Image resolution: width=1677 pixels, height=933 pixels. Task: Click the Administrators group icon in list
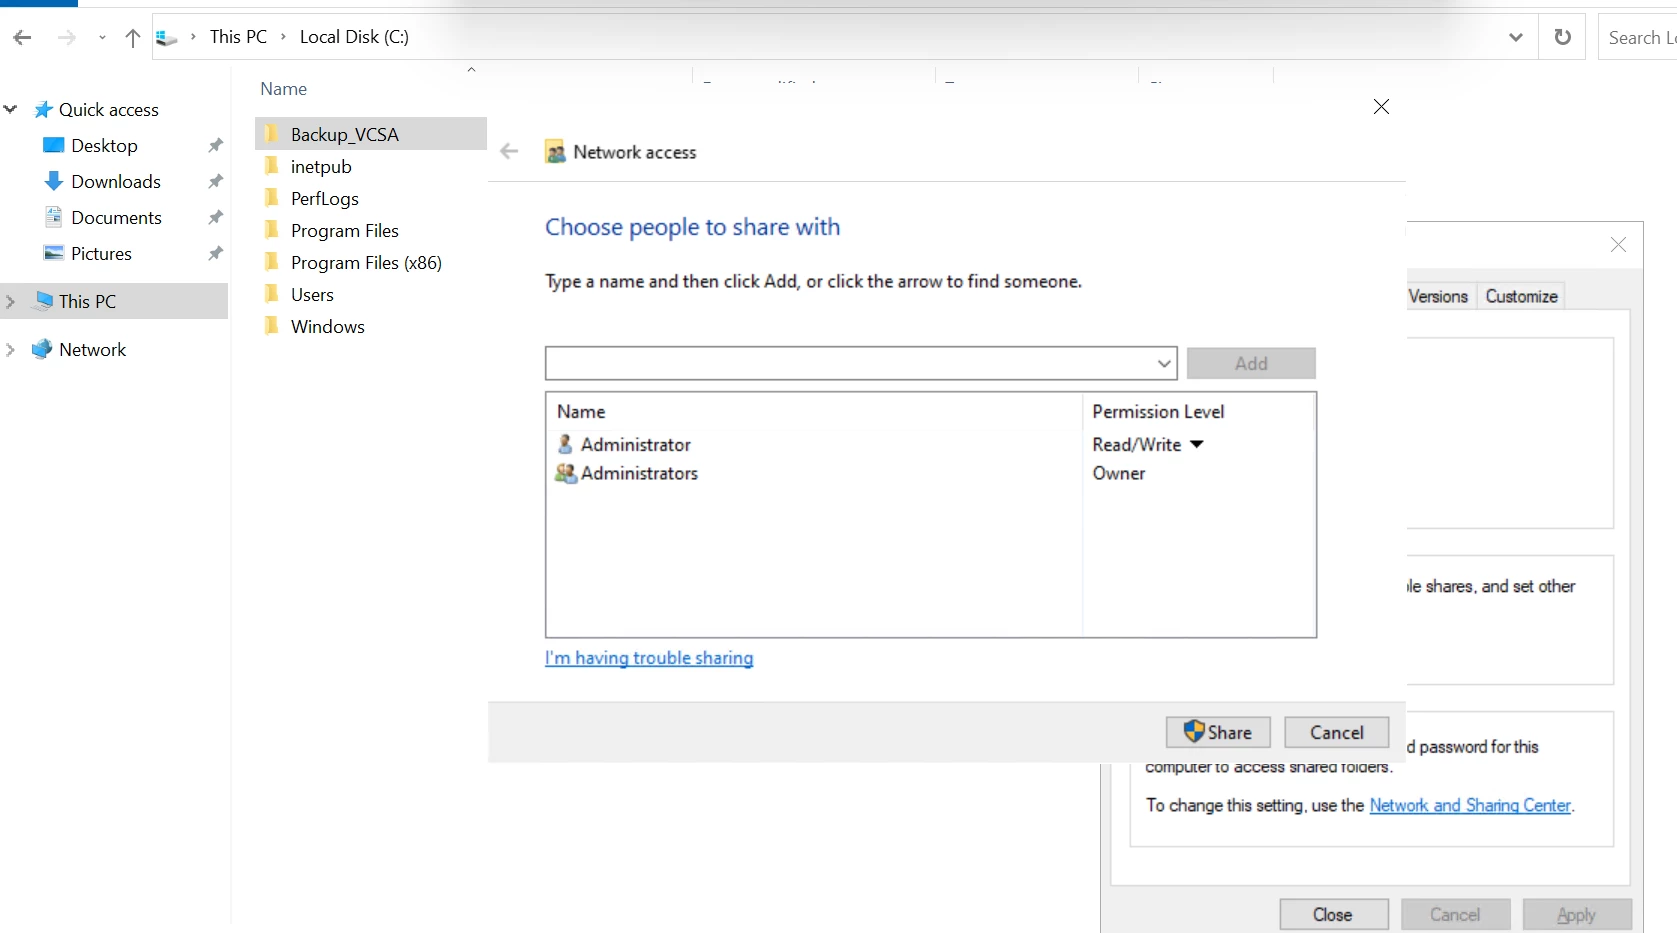pyautogui.click(x=566, y=473)
